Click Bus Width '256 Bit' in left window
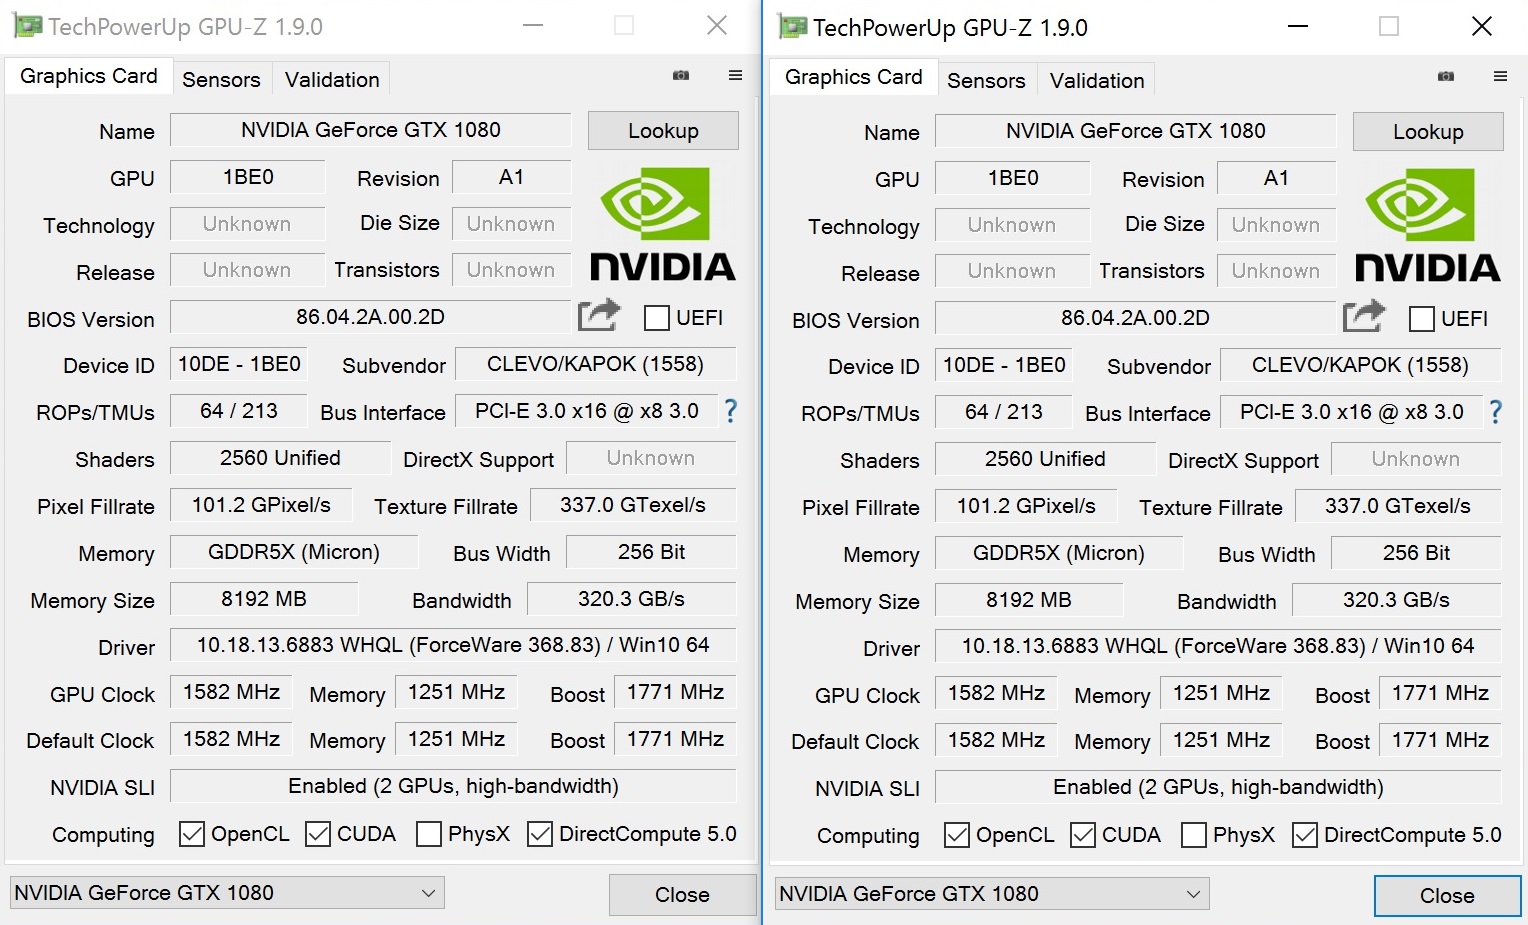Image resolution: width=1528 pixels, height=925 pixels. (x=651, y=552)
